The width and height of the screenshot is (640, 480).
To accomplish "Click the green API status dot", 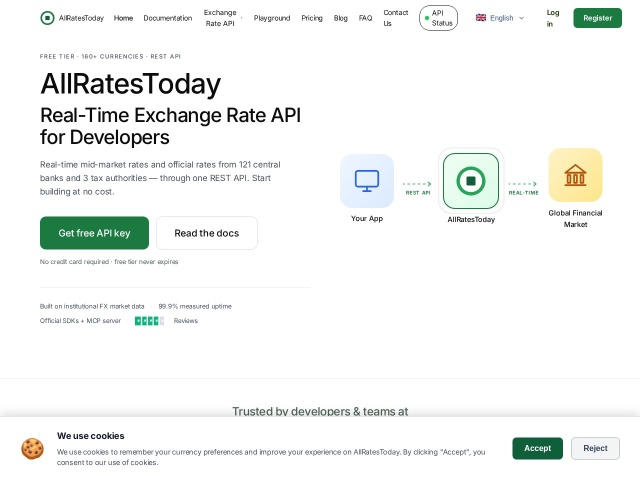I will 427,18.
